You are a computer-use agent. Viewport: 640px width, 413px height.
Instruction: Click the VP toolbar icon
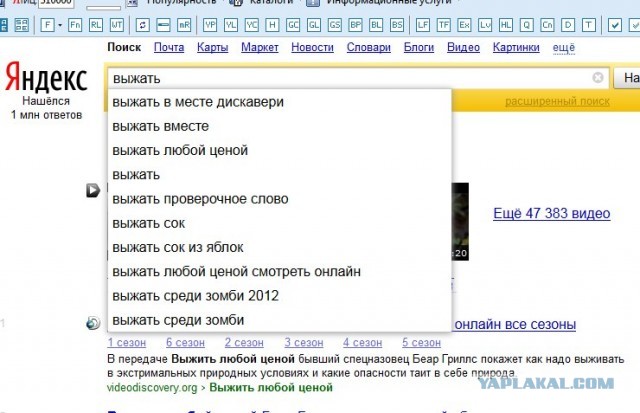pos(210,25)
